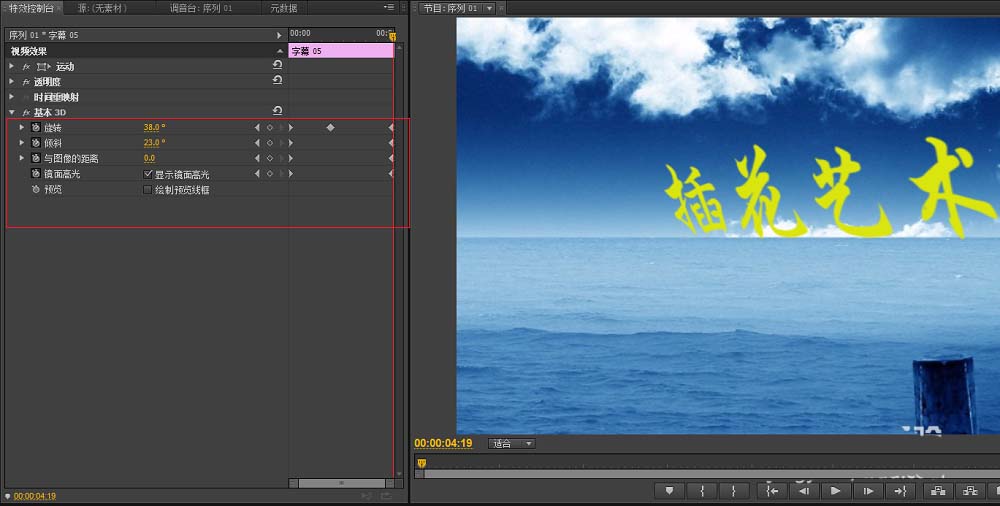Switch to 特效控制台 tab
The width and height of the screenshot is (1000, 506).
[x=31, y=8]
